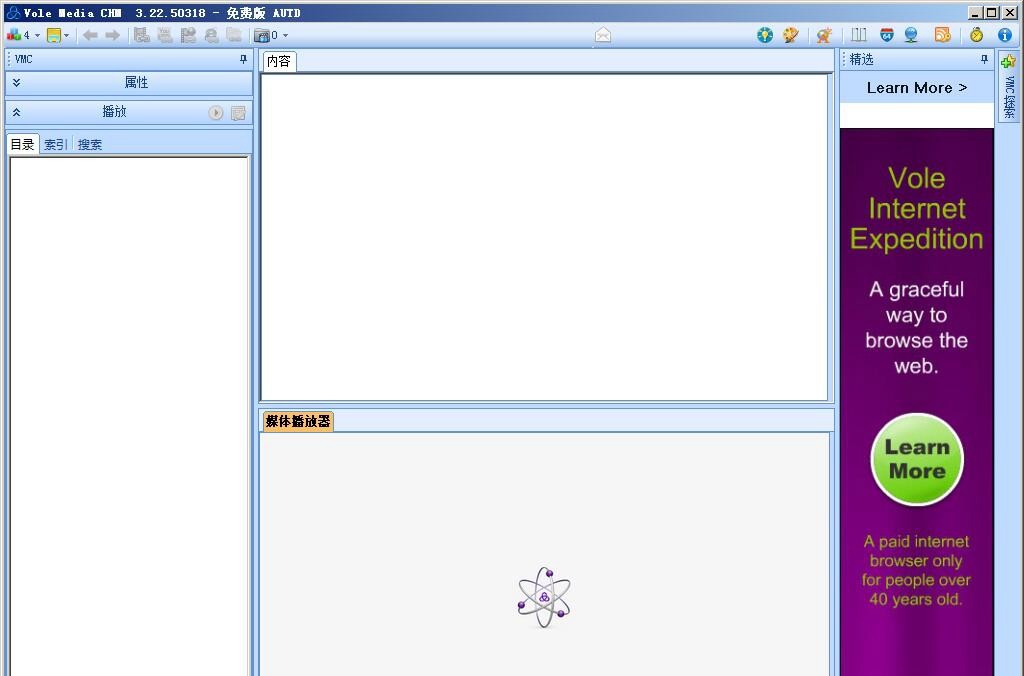
Task: Maximize the Vole Media CHM window
Action: tap(991, 12)
